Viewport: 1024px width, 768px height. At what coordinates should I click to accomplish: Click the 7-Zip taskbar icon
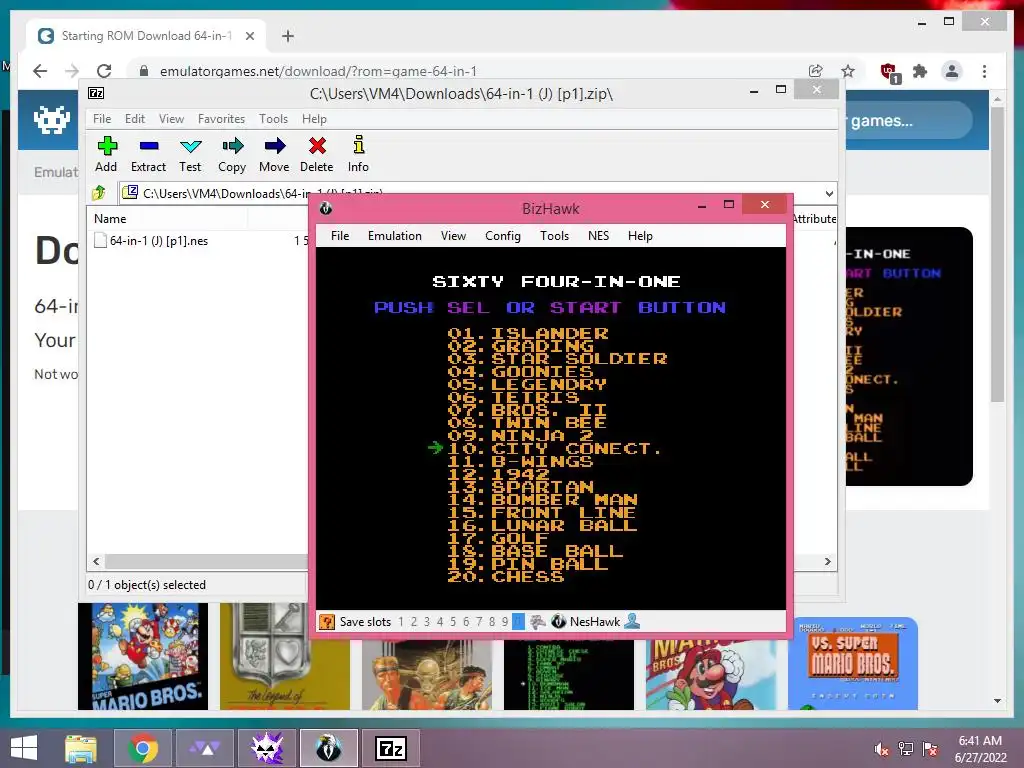tap(391, 748)
